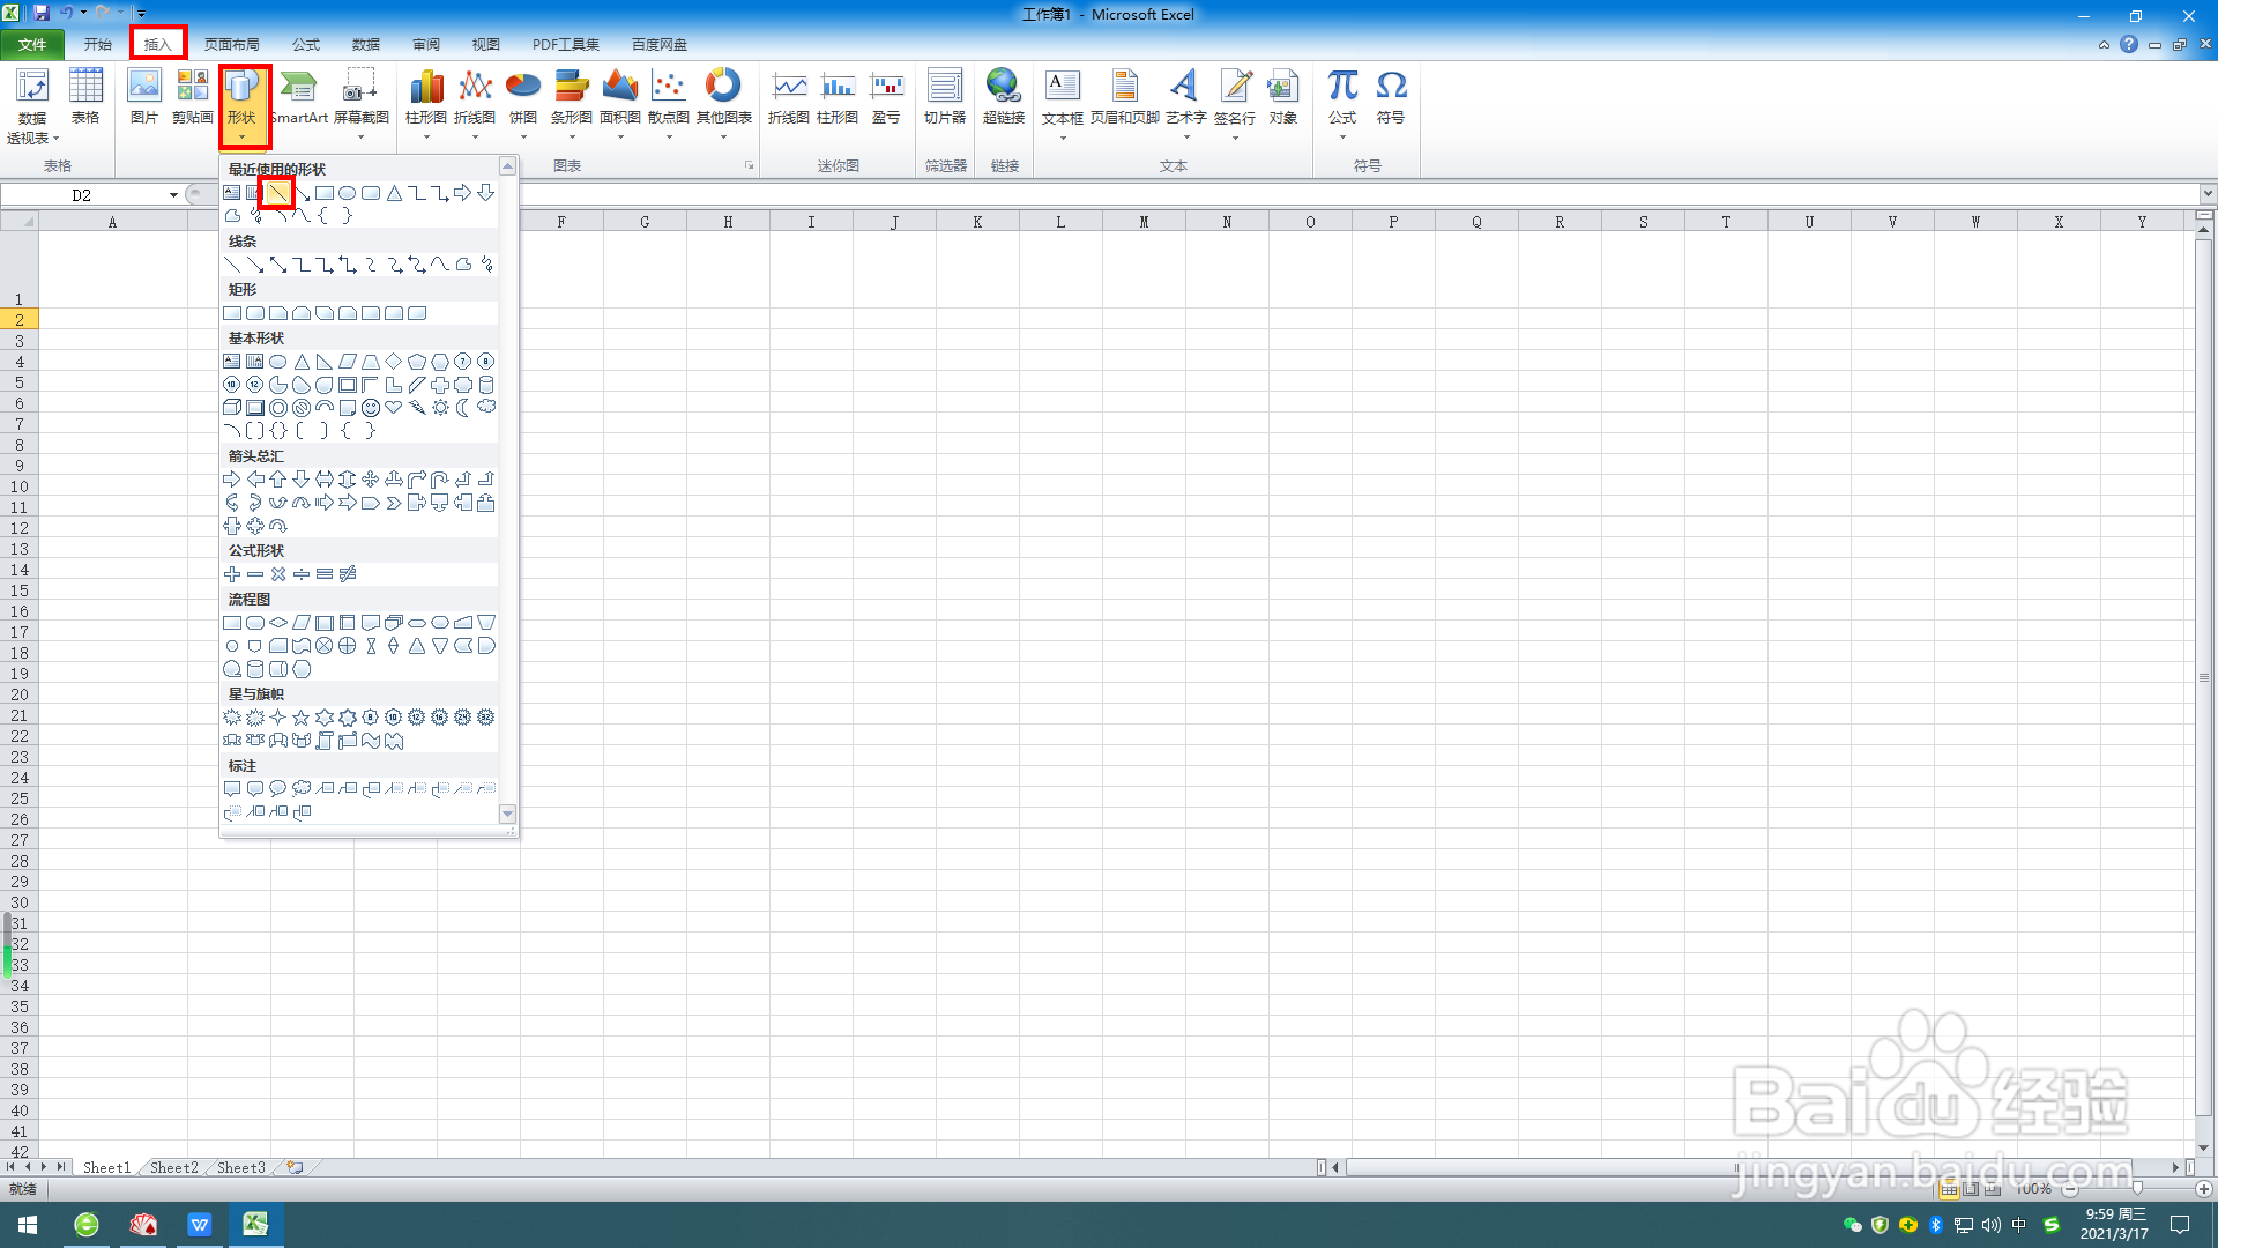This screenshot has height=1249, width=2256.
Task: Pick the 4-point star shape
Action: pyautogui.click(x=278, y=718)
